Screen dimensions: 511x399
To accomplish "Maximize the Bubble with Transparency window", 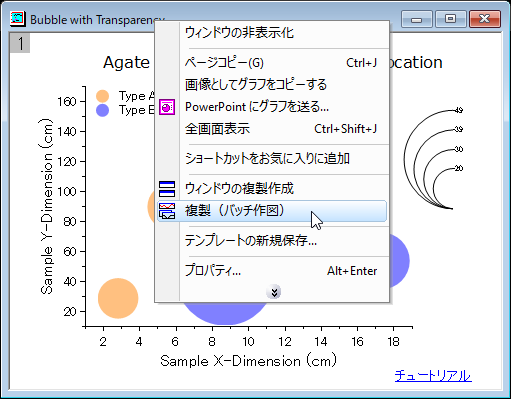I will [451, 19].
